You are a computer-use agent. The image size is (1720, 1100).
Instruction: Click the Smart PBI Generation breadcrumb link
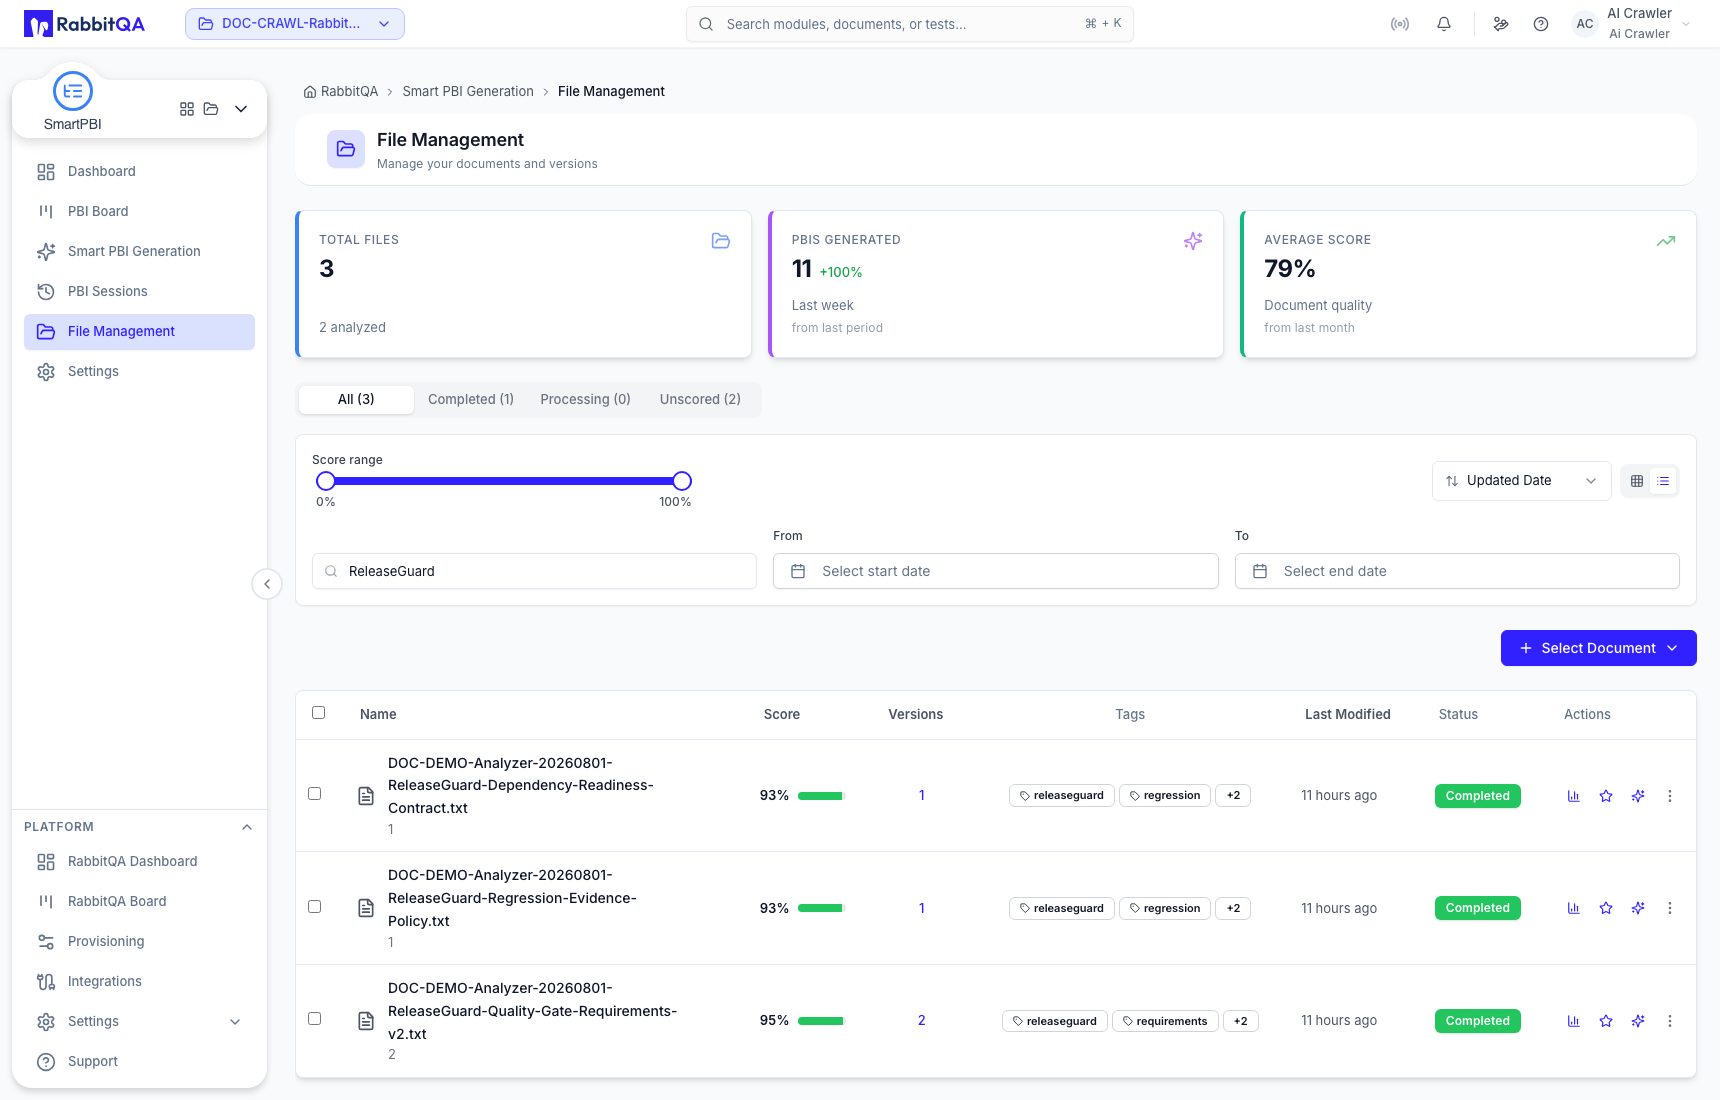pos(468,92)
